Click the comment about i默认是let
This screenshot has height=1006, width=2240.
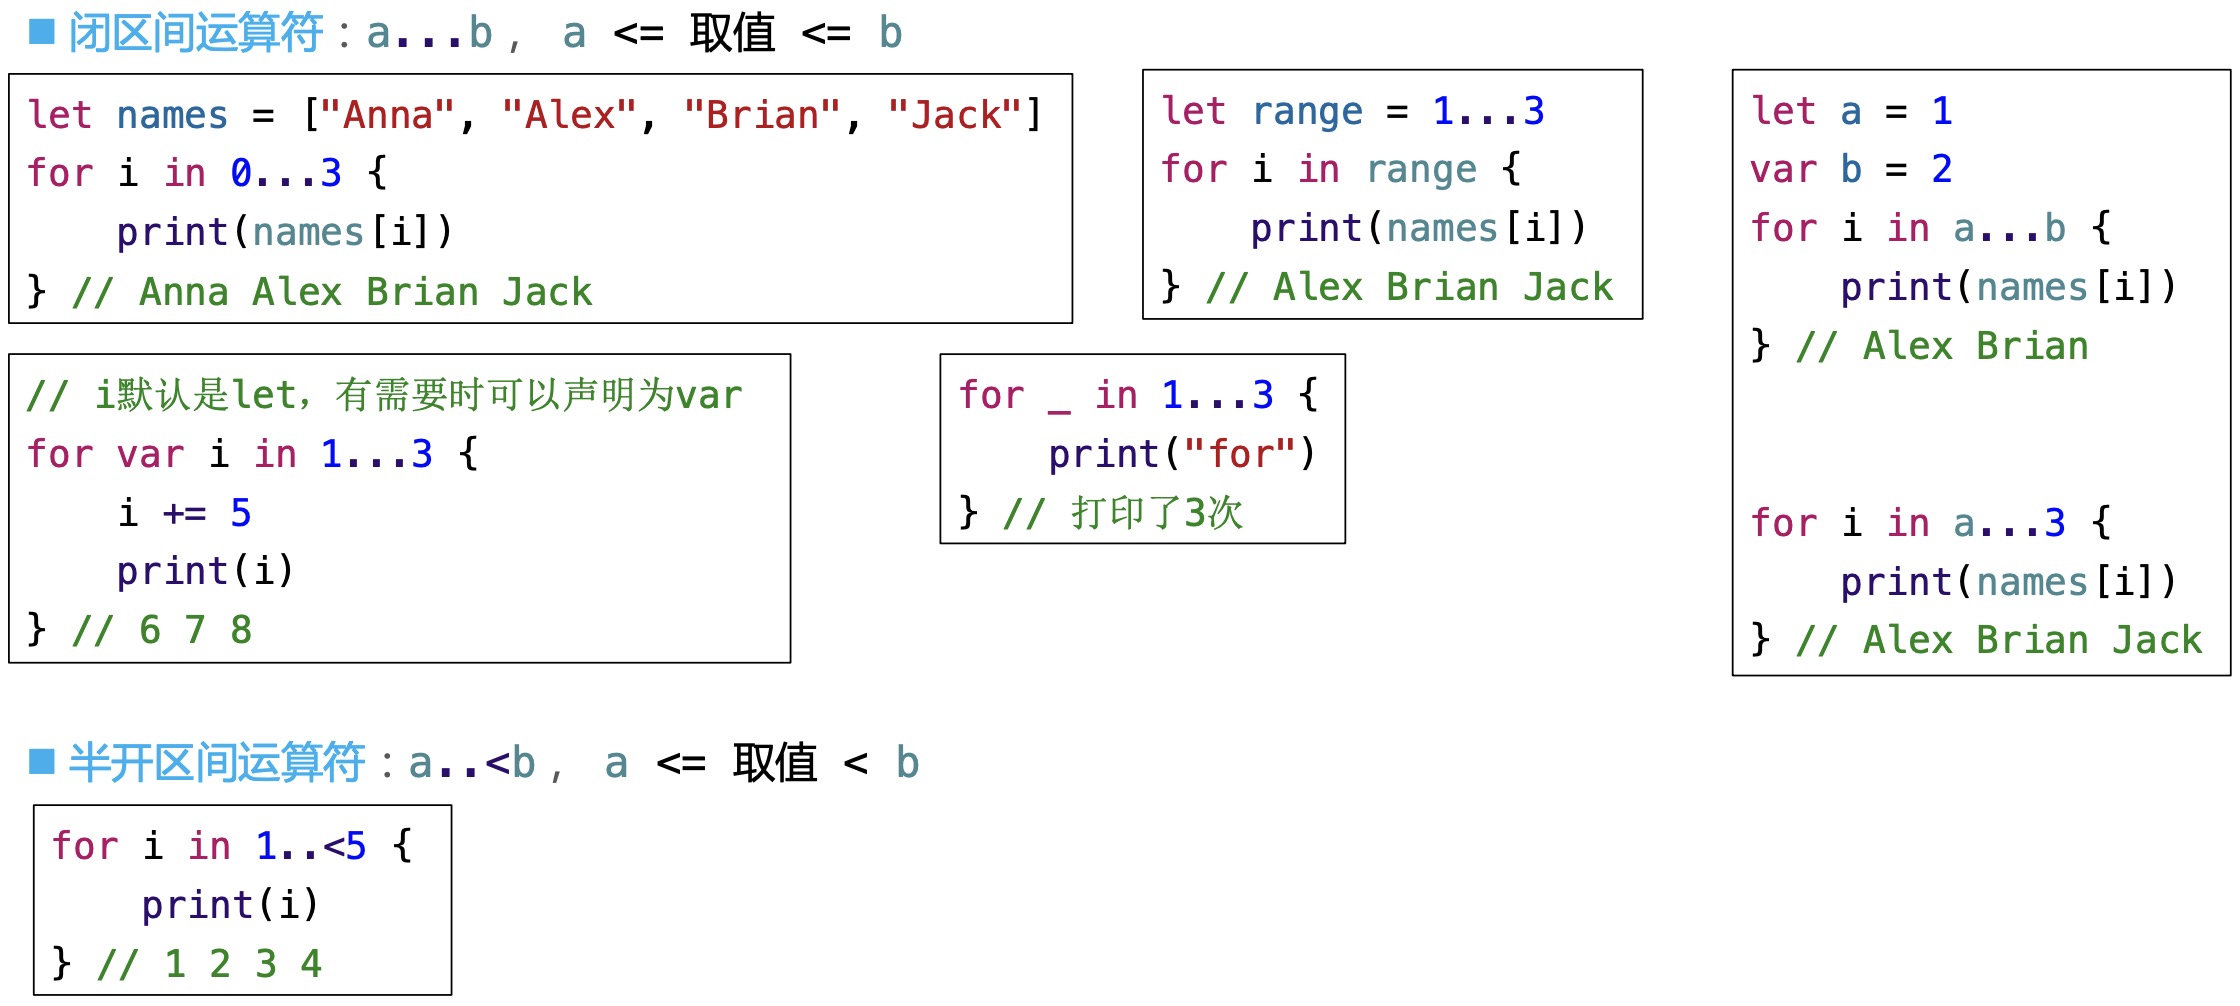pyautogui.click(x=385, y=395)
